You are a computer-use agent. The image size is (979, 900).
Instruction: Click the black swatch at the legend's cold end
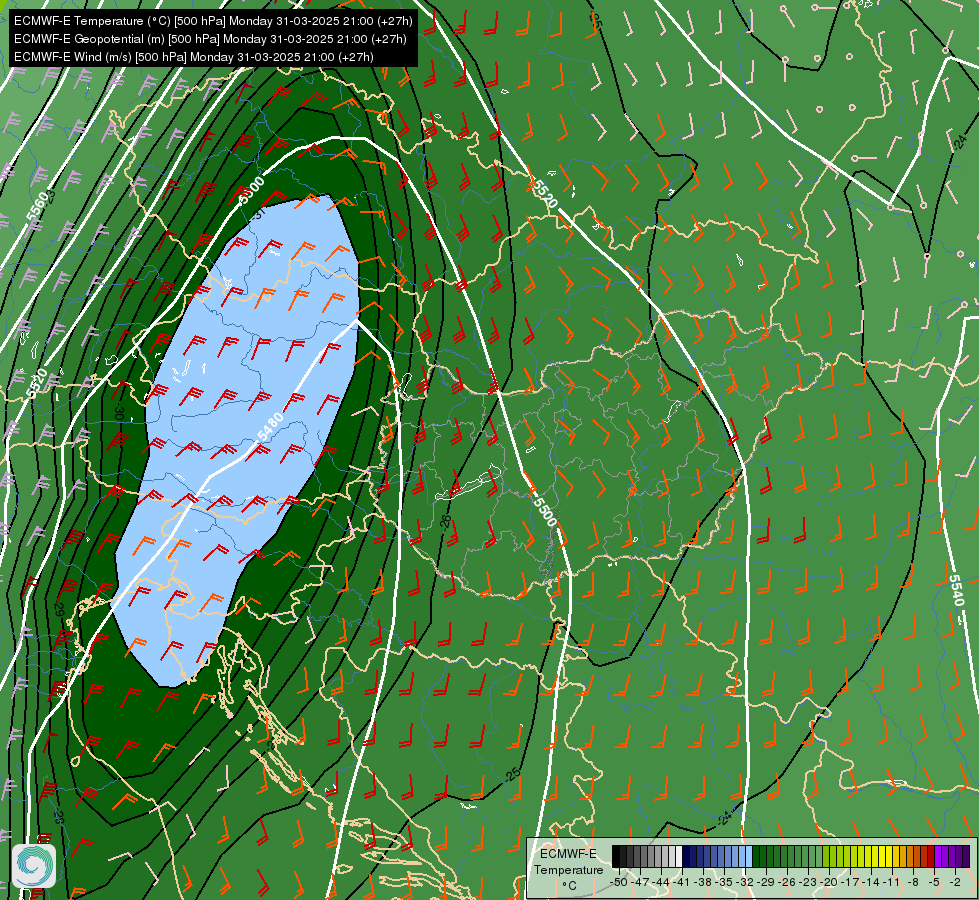tap(616, 856)
